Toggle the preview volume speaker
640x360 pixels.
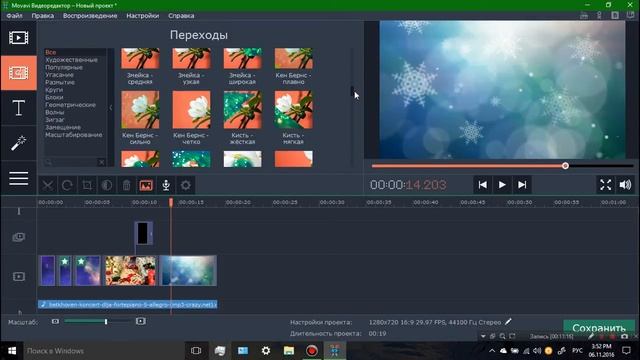point(625,185)
